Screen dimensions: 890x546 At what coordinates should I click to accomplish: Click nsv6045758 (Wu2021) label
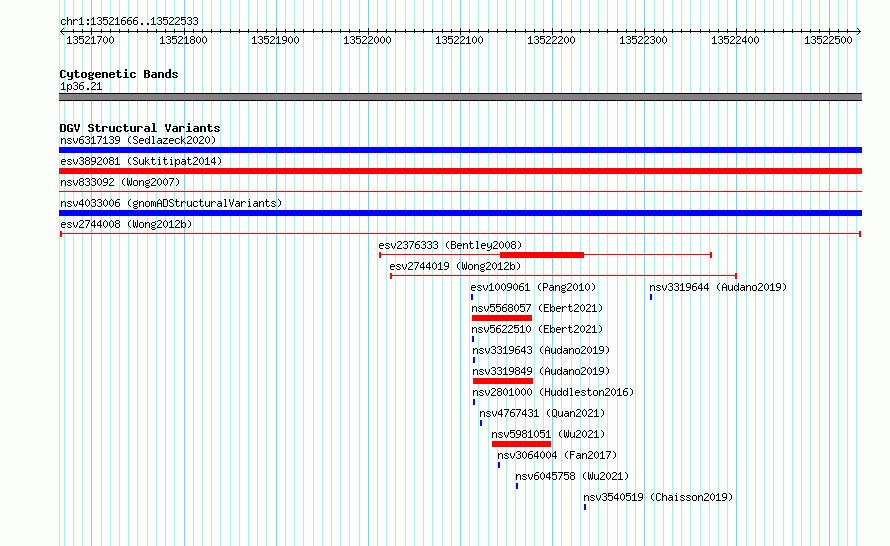[x=572, y=476]
